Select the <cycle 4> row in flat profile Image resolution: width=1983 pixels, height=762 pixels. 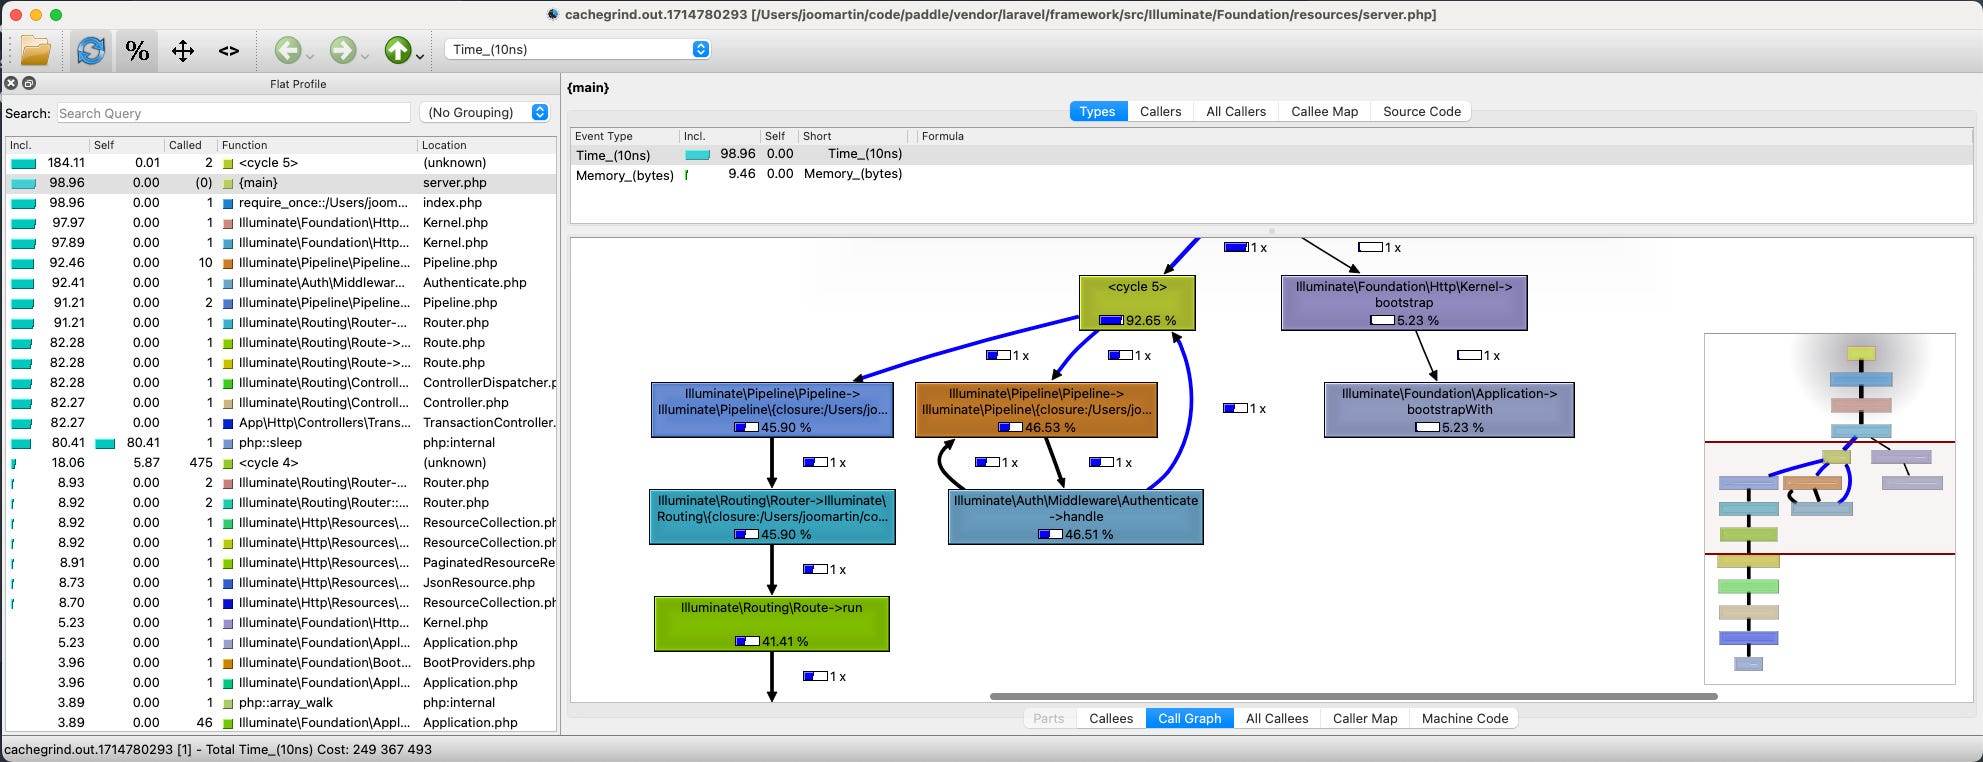pyautogui.click(x=281, y=463)
